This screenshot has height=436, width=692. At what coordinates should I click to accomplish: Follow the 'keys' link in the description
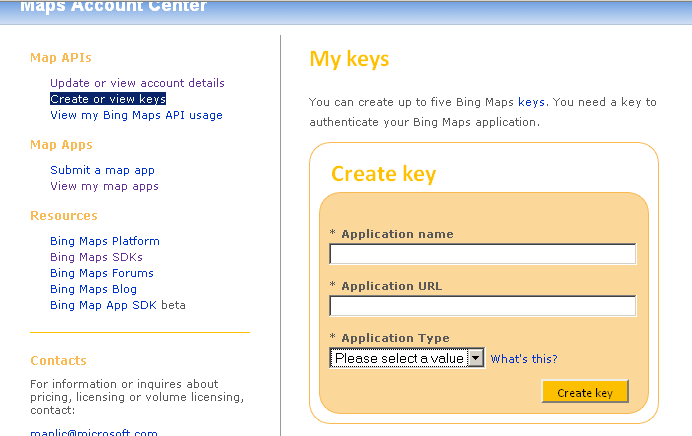pos(531,102)
